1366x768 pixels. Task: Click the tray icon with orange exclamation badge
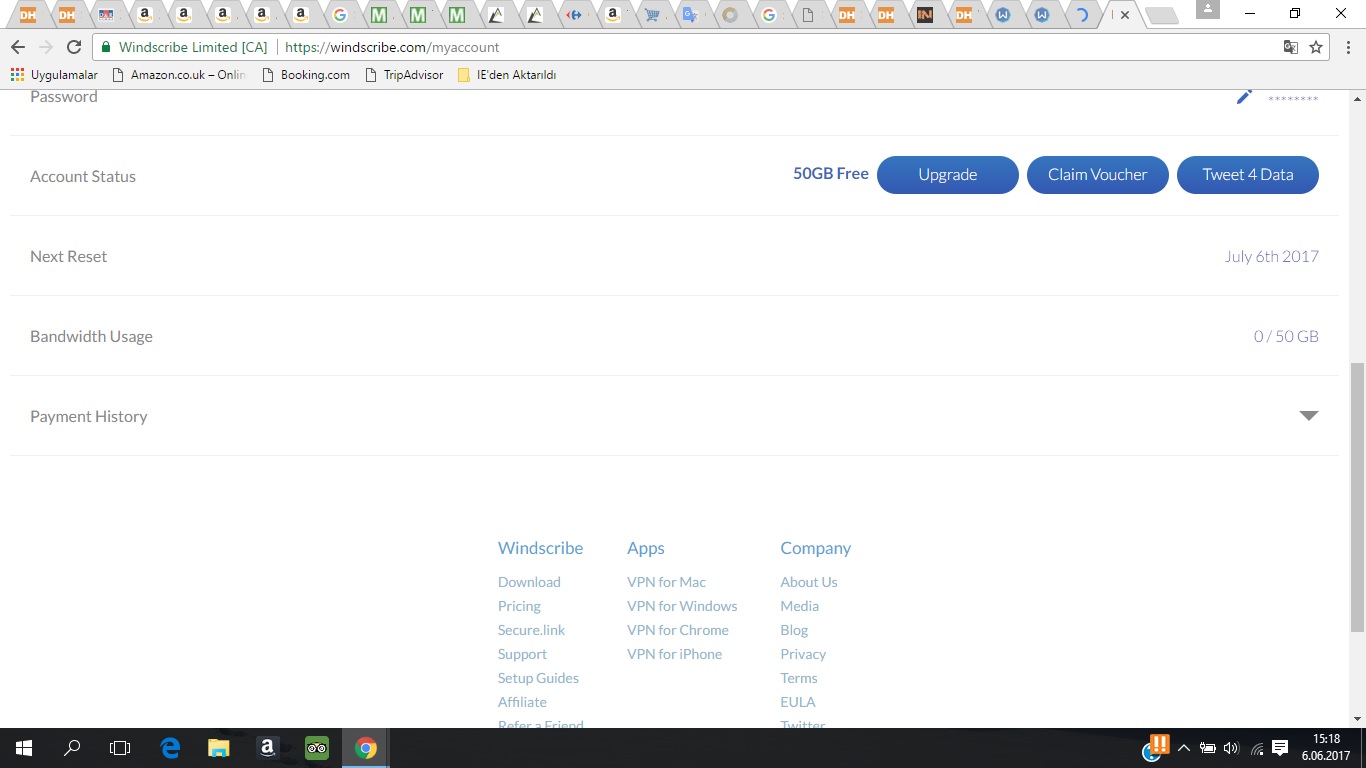pos(1155,746)
